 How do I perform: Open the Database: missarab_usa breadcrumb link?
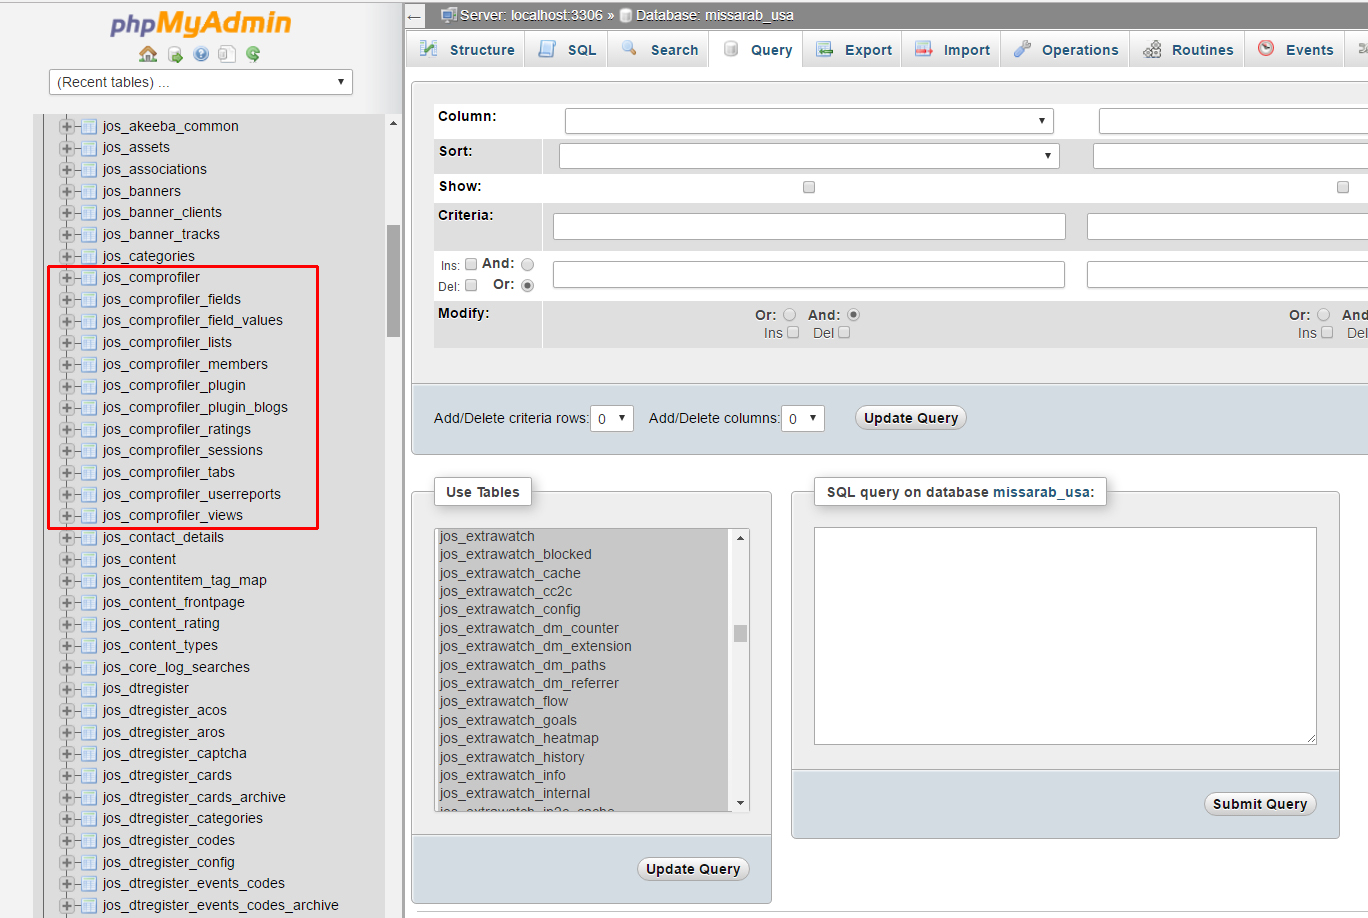pos(715,15)
